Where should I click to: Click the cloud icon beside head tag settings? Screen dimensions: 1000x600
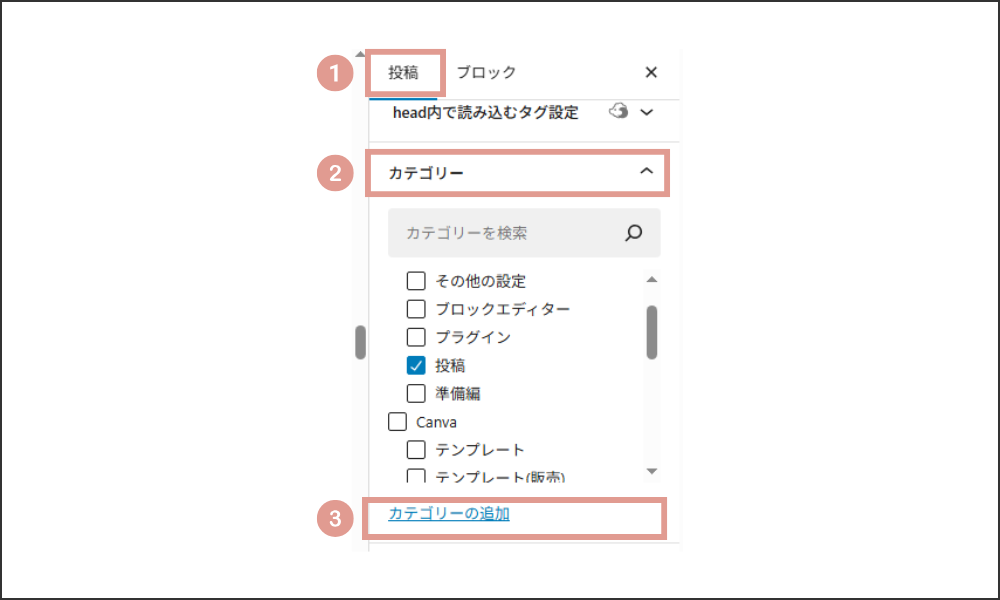click(x=618, y=111)
